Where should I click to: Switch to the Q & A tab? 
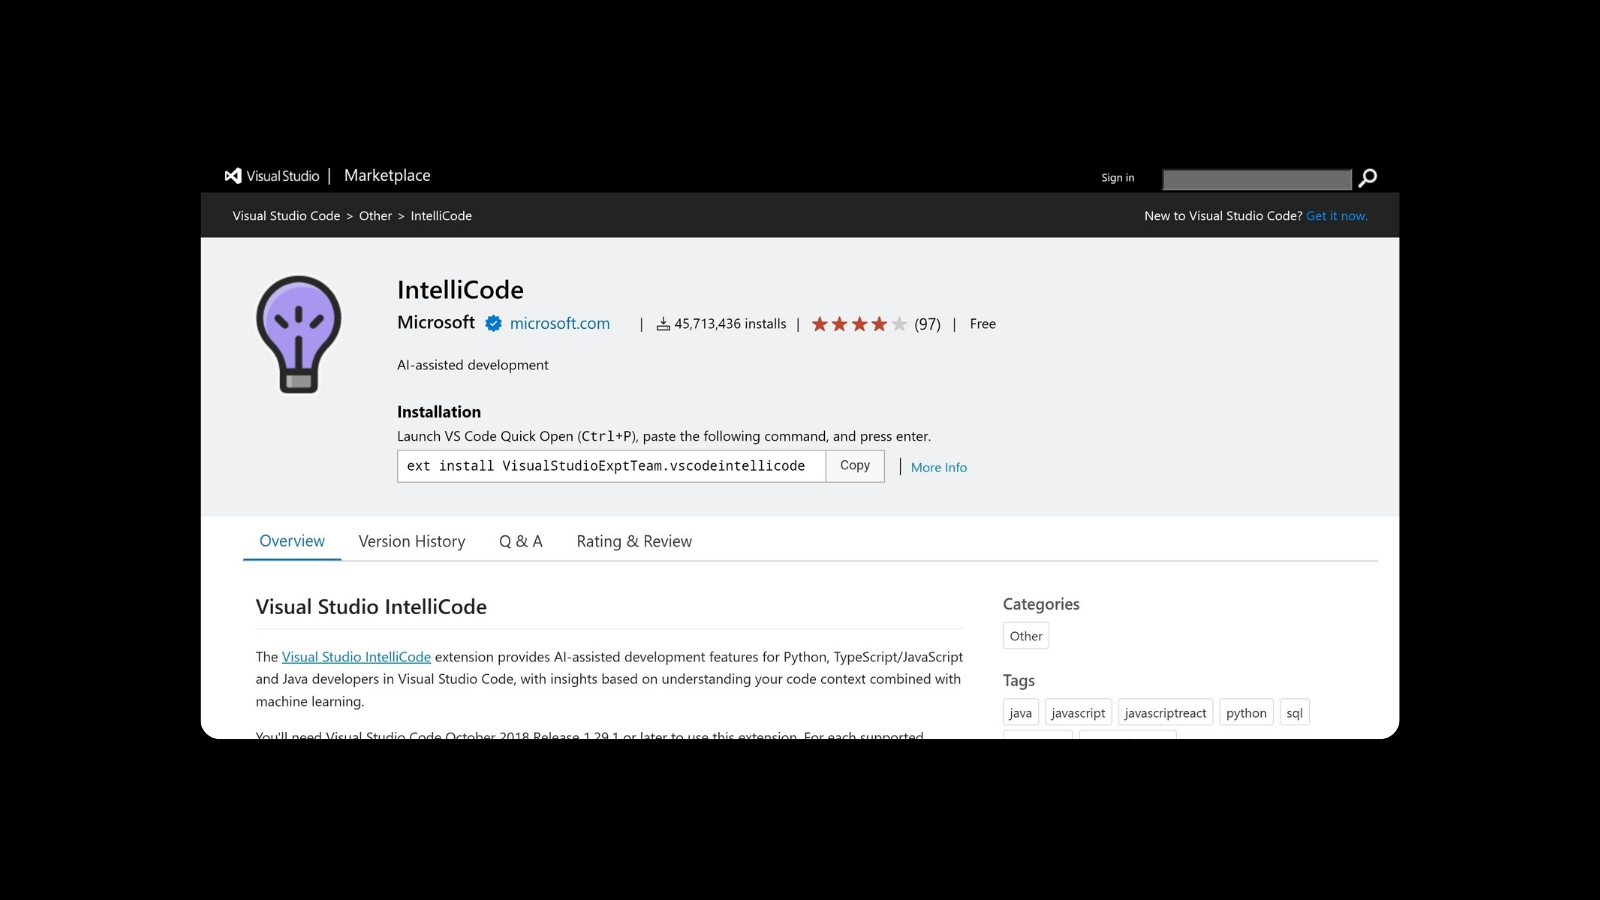[521, 541]
